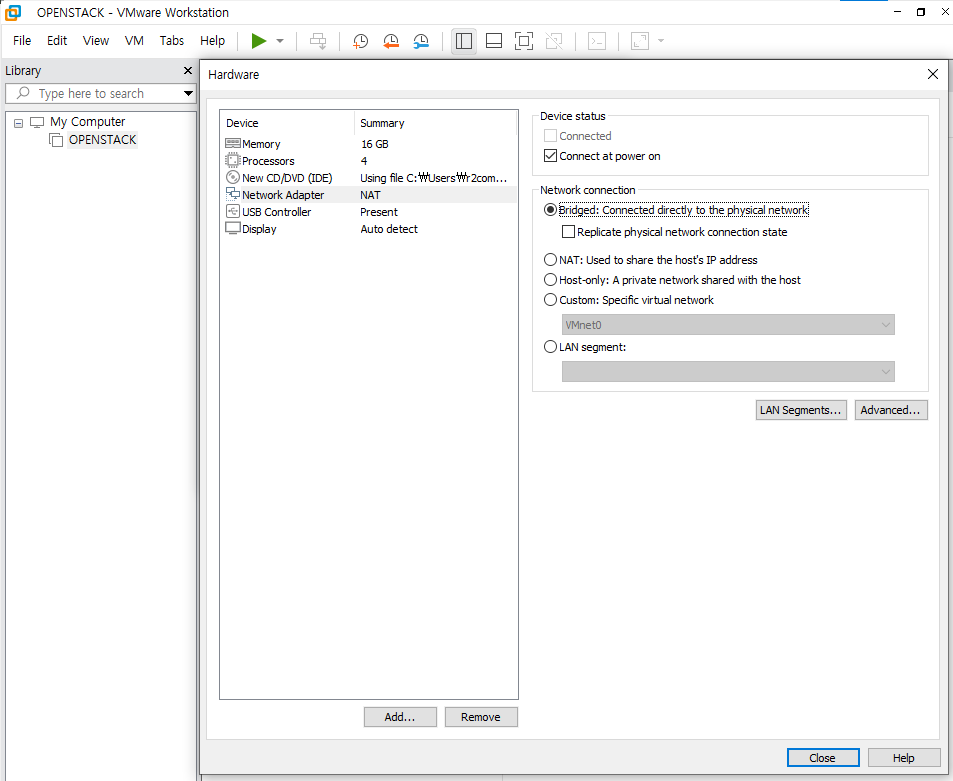Revert the virtual machine to snapshot icon
This screenshot has width=953, height=781.
(x=391, y=41)
